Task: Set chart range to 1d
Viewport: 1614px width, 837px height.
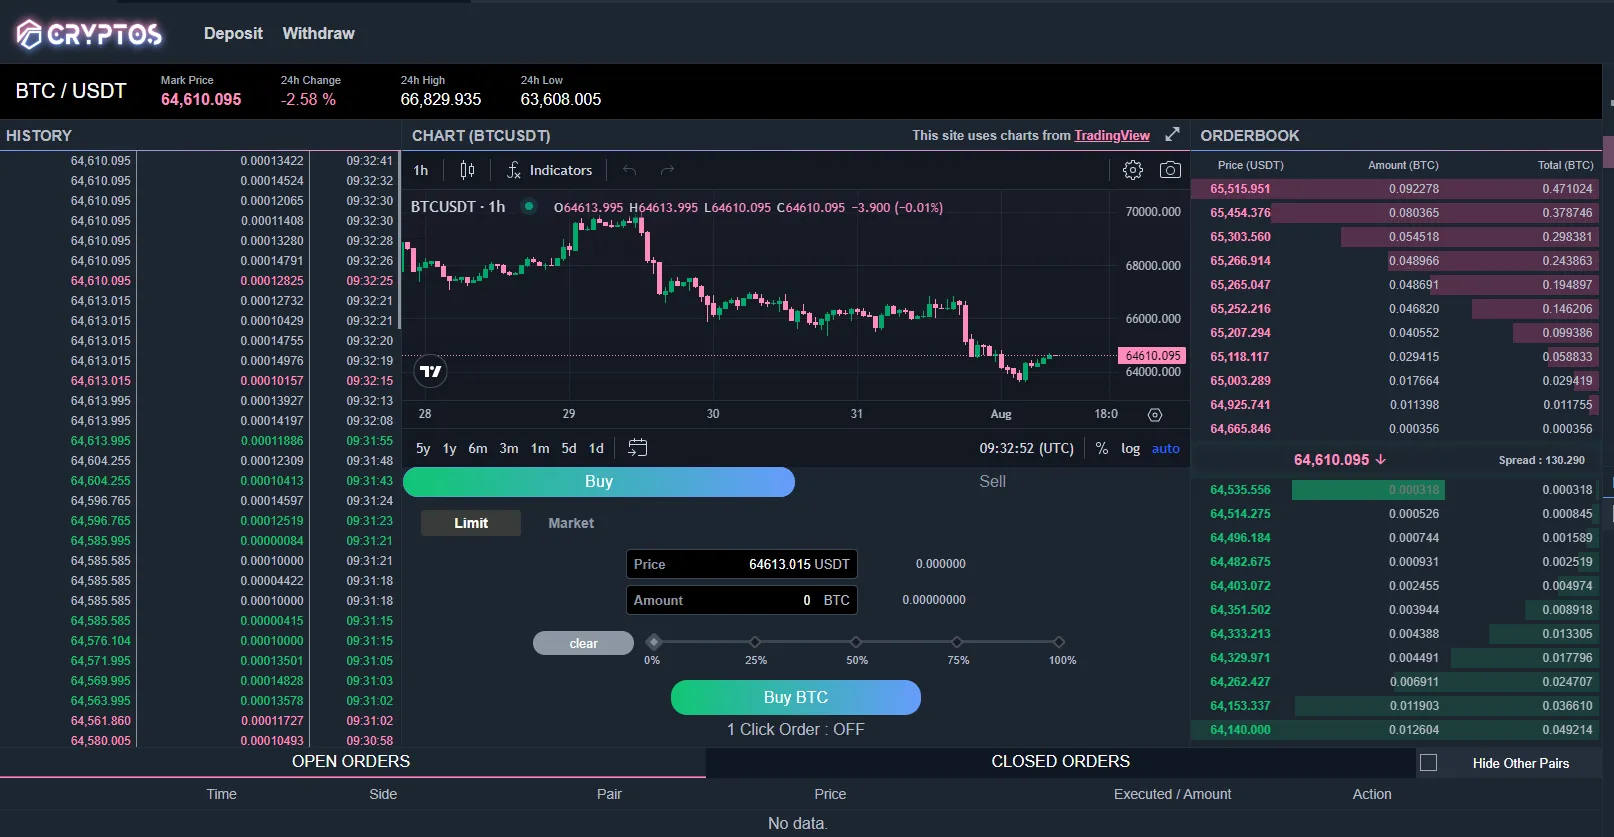Action: [596, 448]
